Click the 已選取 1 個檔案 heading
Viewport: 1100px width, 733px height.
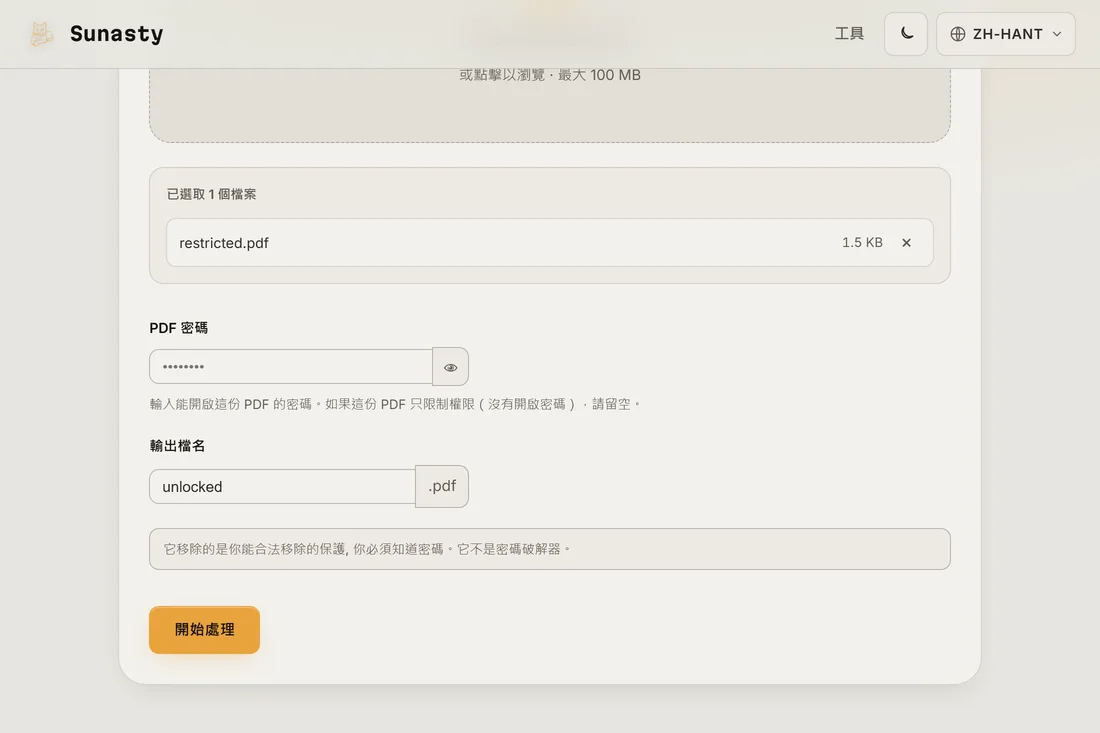211,194
